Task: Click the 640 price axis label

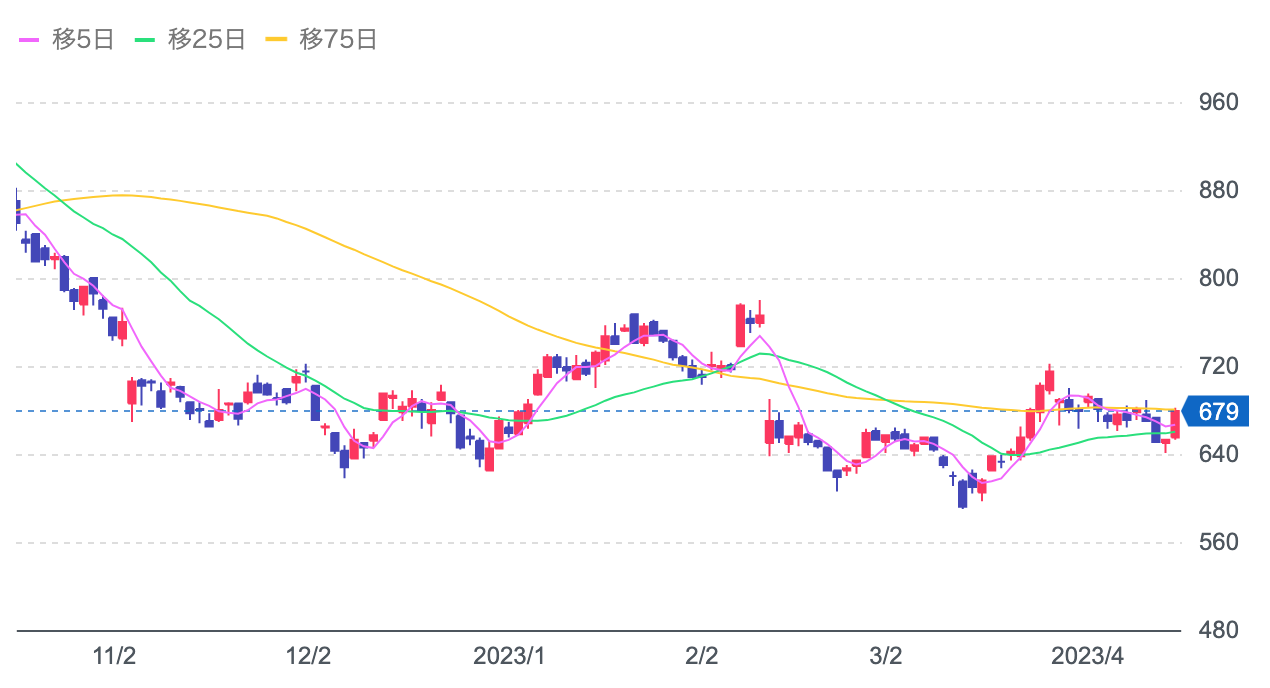Action: (x=1218, y=455)
